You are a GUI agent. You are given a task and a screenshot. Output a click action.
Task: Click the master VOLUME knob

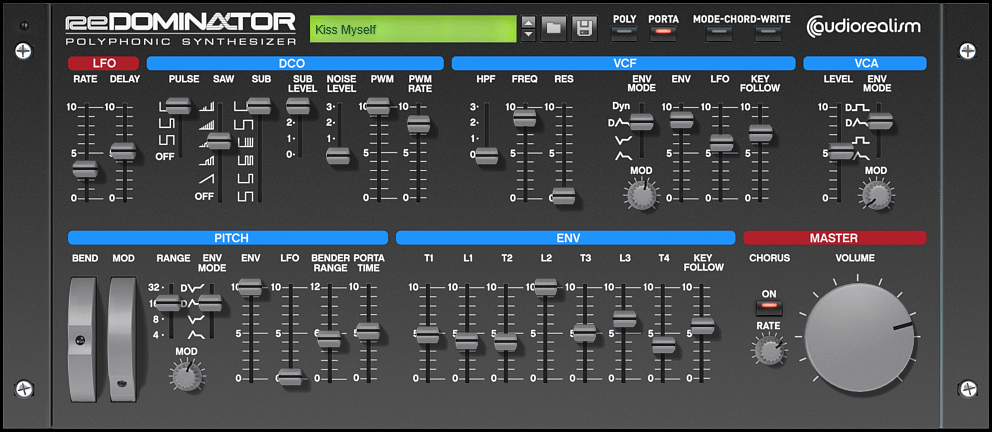click(859, 337)
